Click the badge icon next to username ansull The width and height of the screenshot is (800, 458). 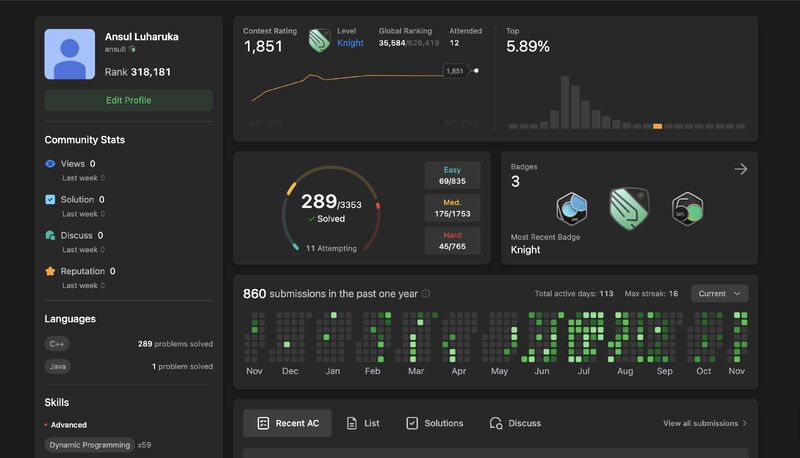click(132, 49)
